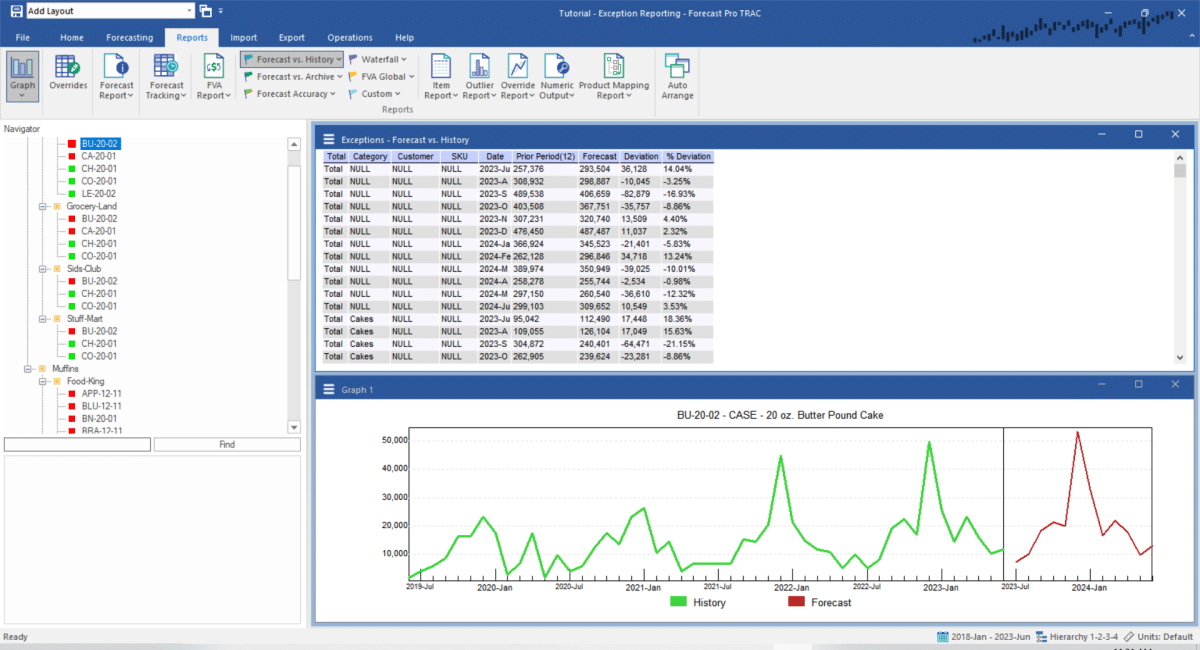1200x650 pixels.
Task: Open the Help tab
Action: tap(404, 37)
